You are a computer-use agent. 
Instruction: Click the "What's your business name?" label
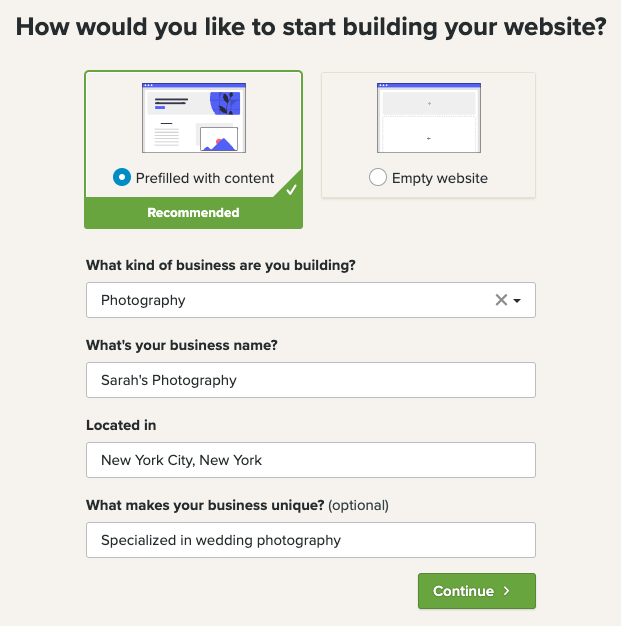tap(182, 345)
